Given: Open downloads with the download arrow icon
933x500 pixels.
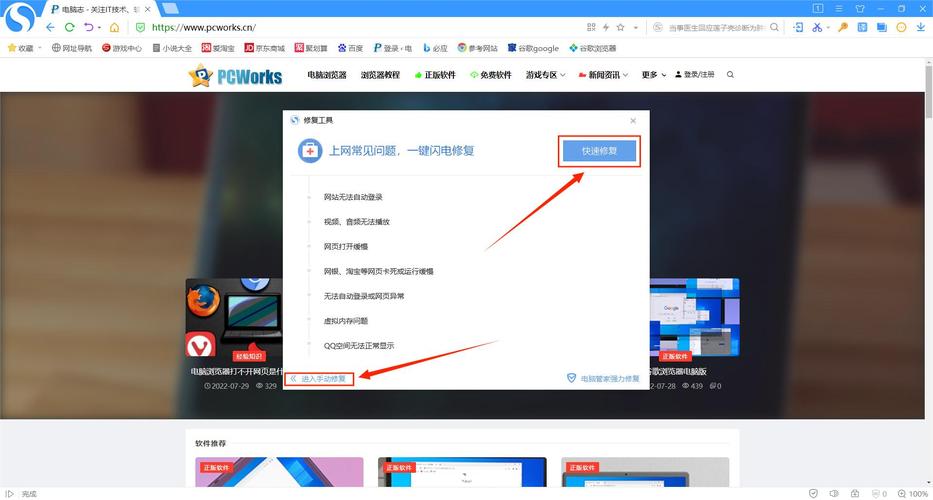Looking at the screenshot, I should coord(921,27).
